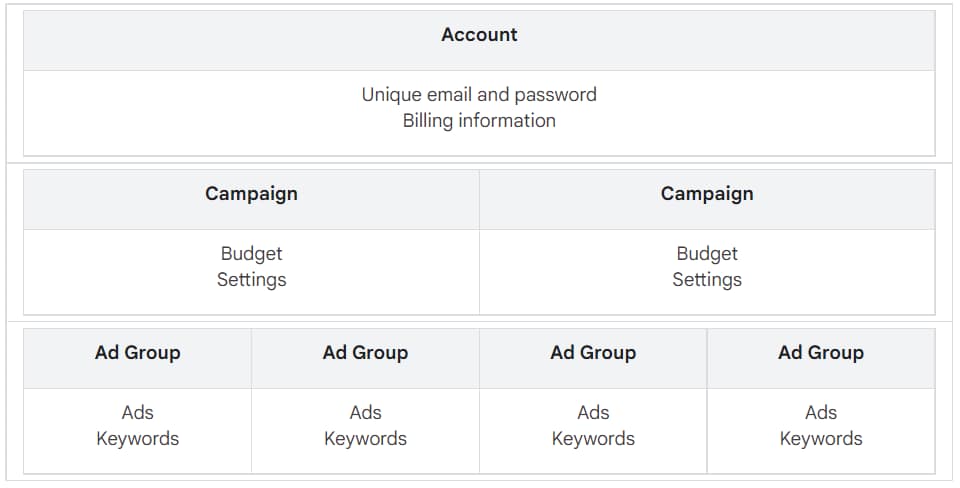Select the first Ad Group header
960x488 pixels.
coord(137,358)
